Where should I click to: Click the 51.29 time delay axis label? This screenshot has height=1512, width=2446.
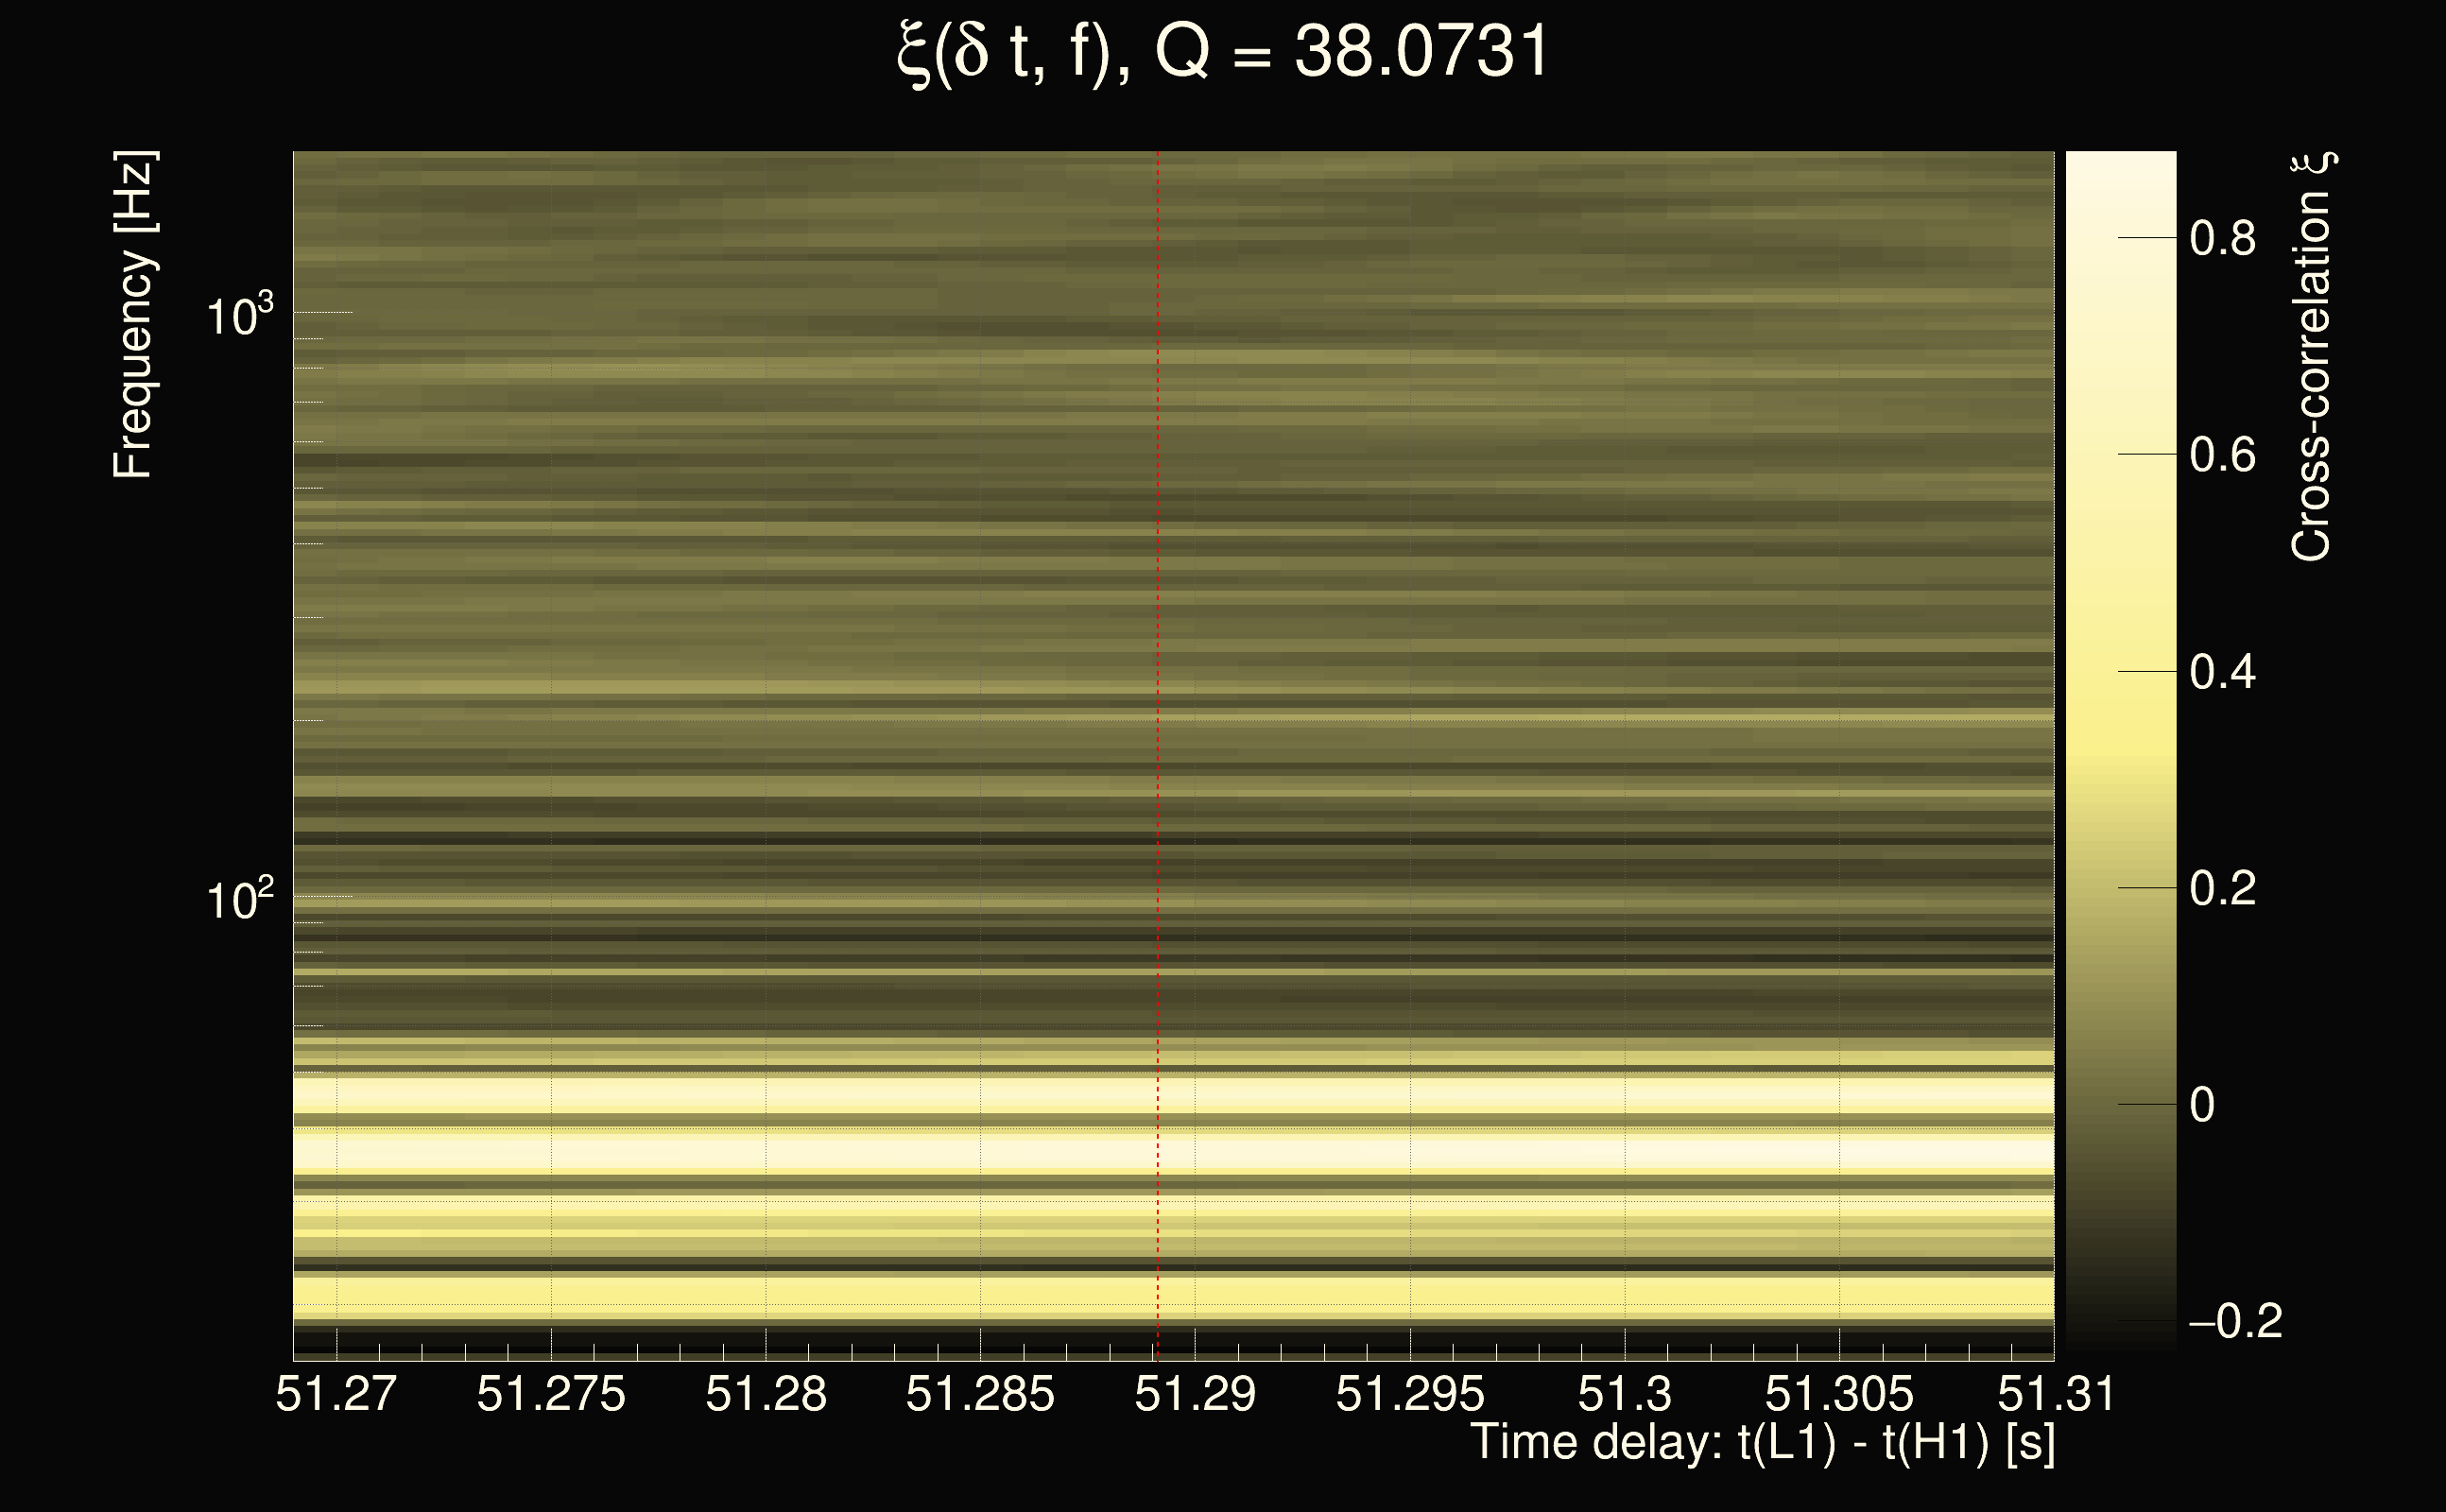click(1195, 1394)
